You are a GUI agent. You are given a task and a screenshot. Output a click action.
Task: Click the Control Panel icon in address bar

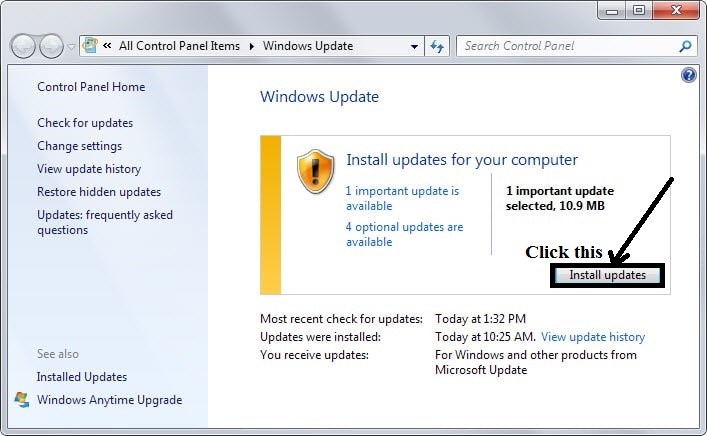(91, 46)
